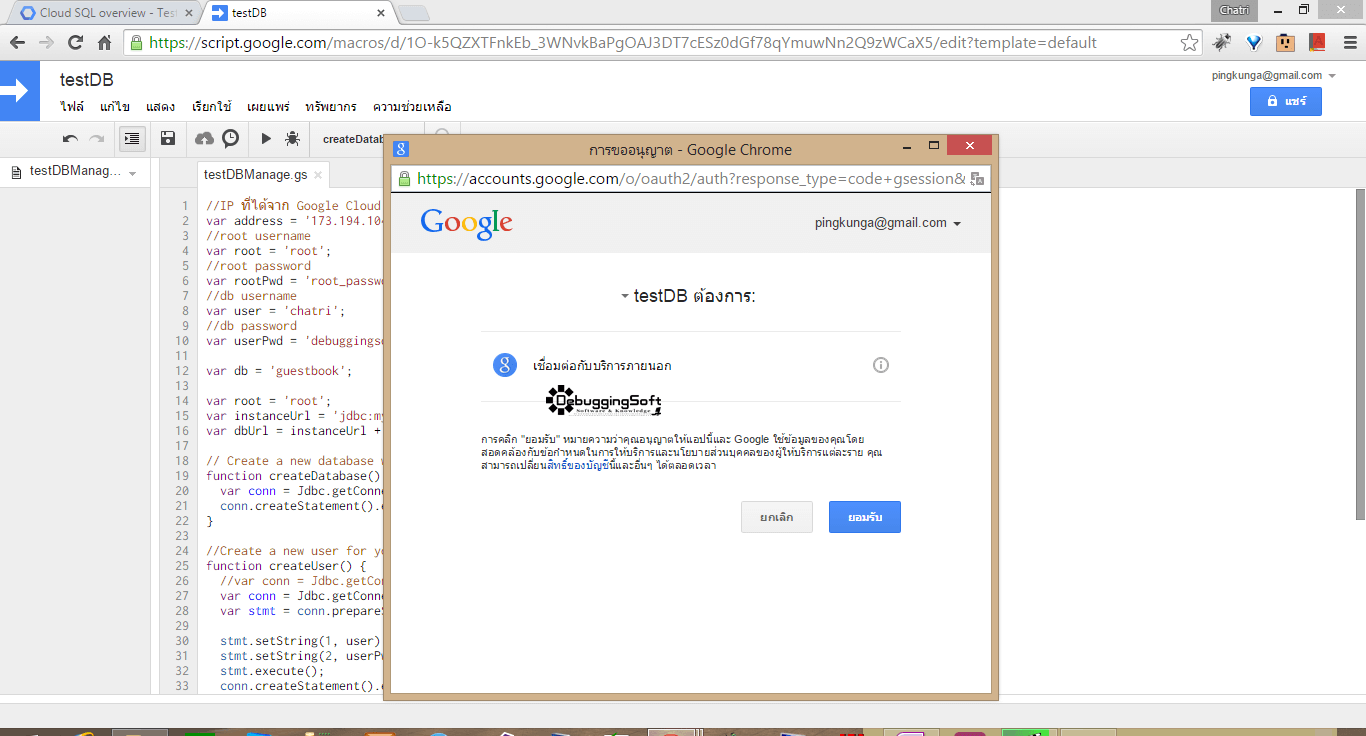Click the undo arrow in the script toolbar
The image size is (1366, 736).
70,139
